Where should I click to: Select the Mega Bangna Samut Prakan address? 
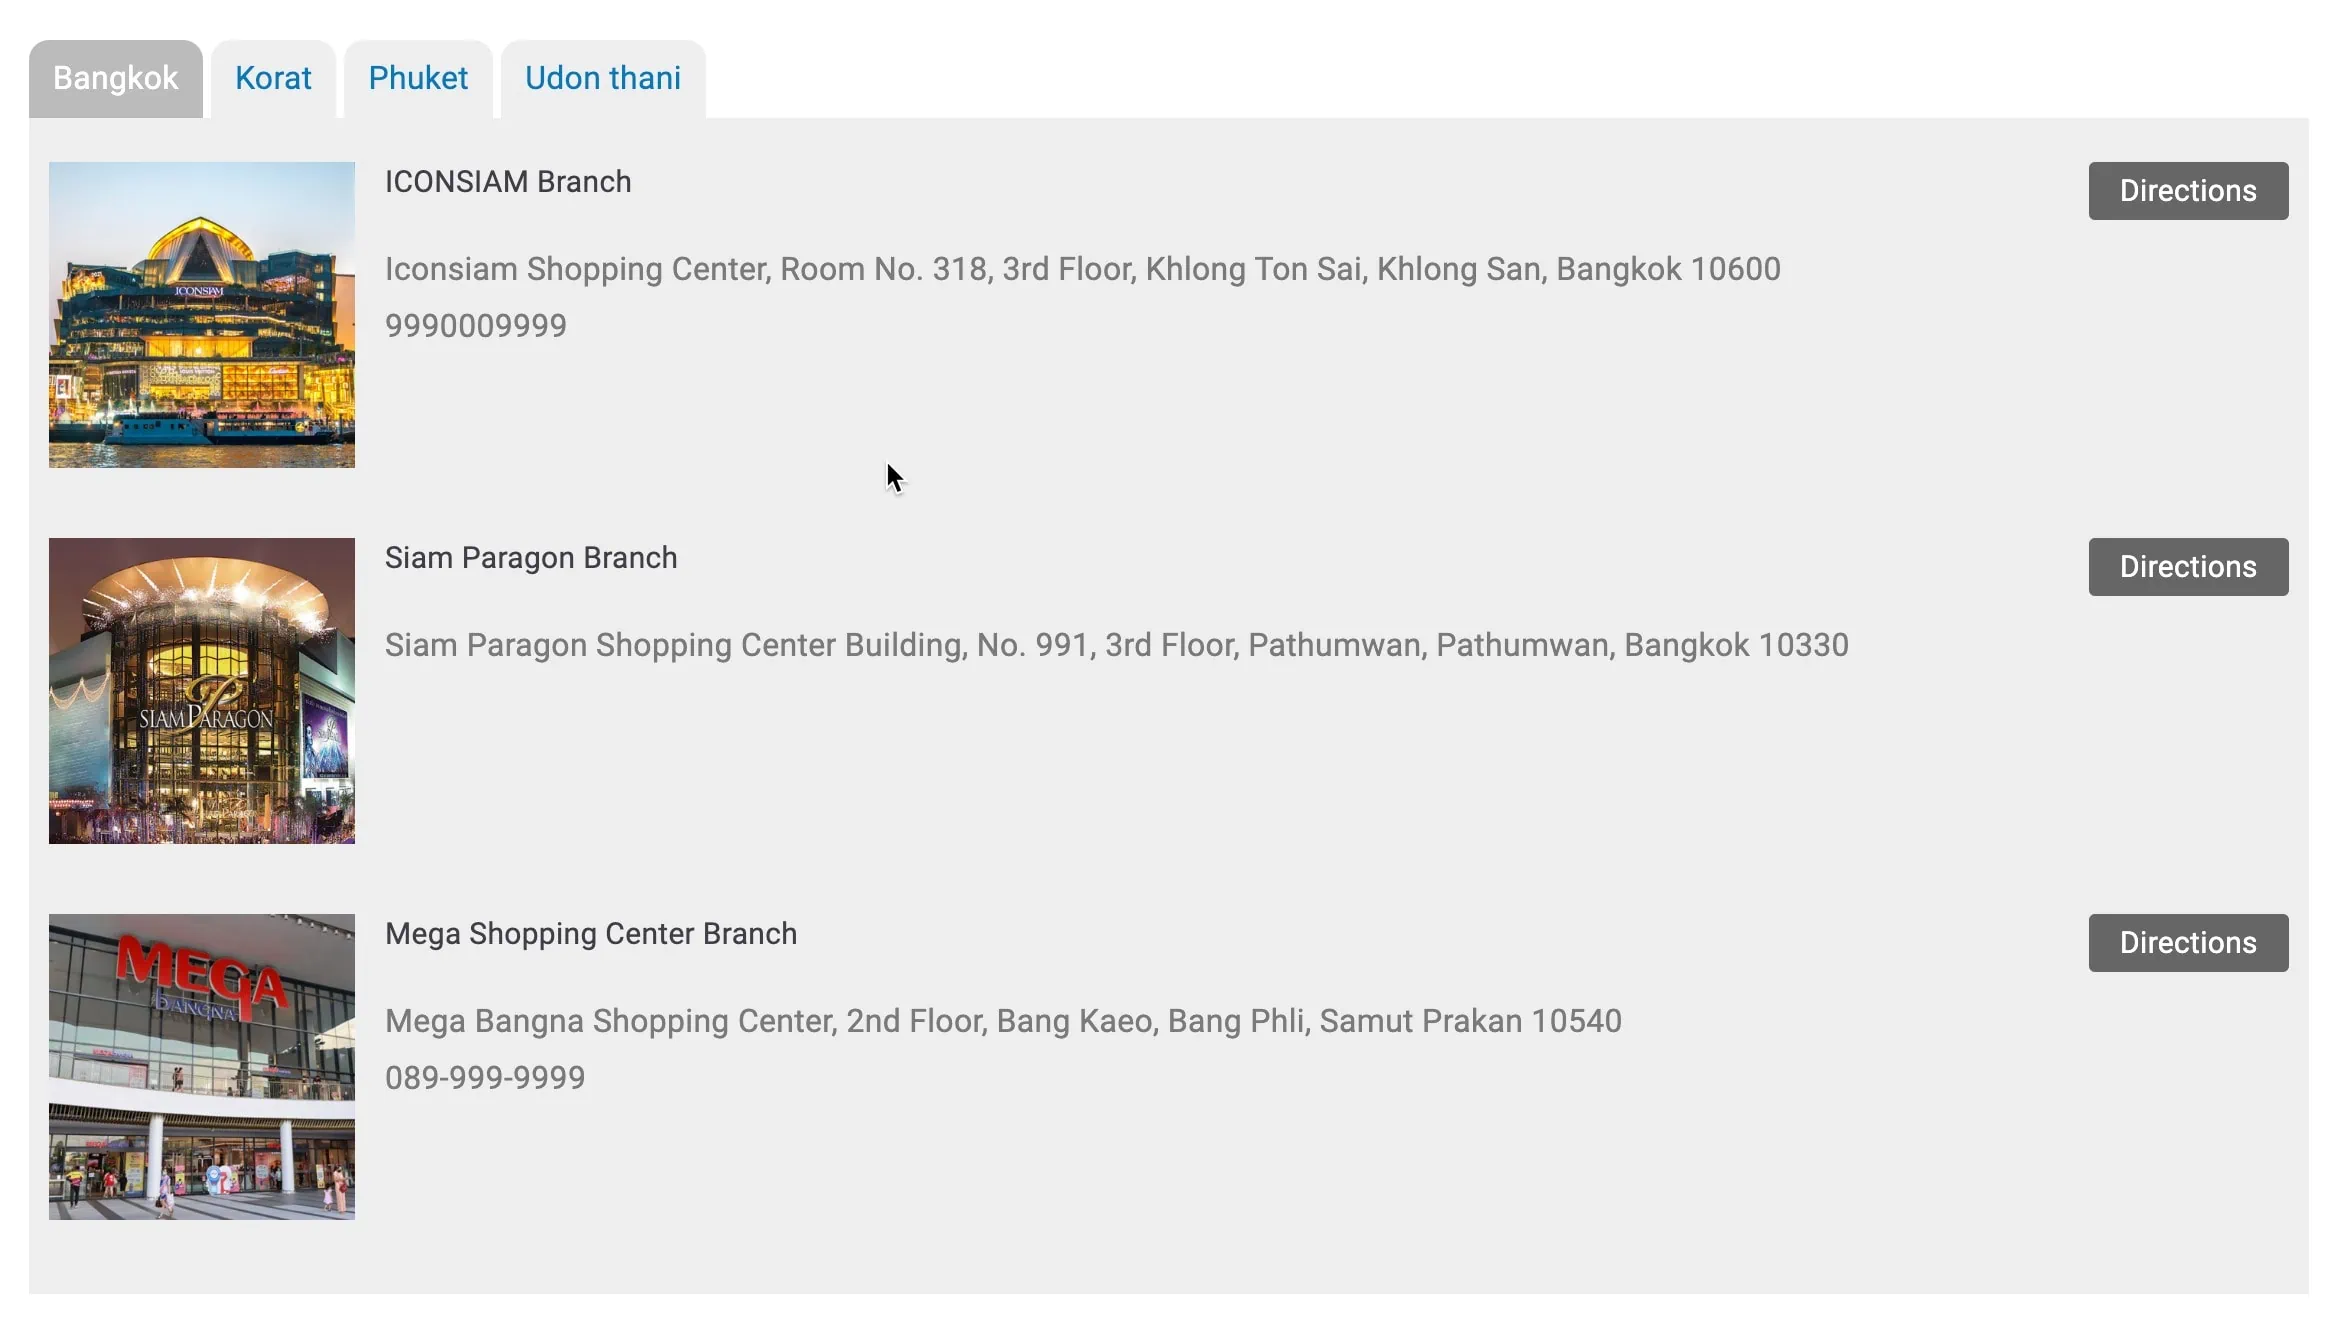(1003, 1021)
